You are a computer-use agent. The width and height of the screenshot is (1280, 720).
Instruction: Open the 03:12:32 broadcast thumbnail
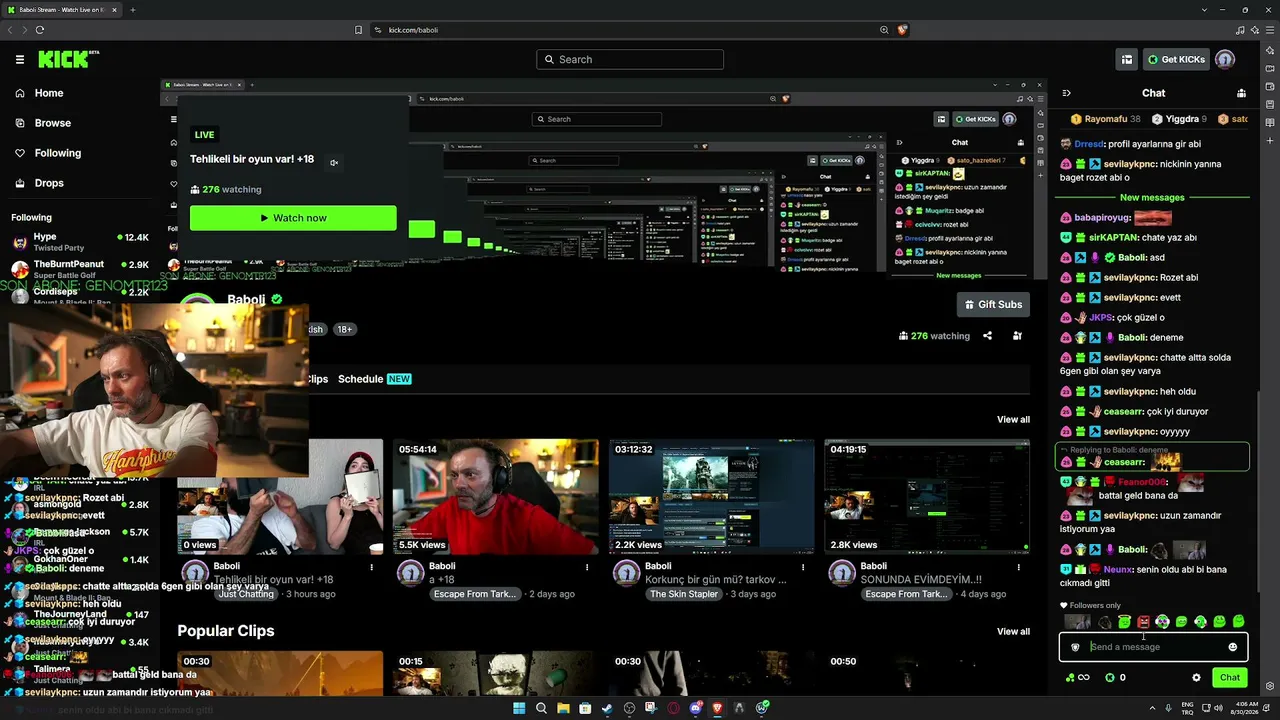click(x=711, y=496)
